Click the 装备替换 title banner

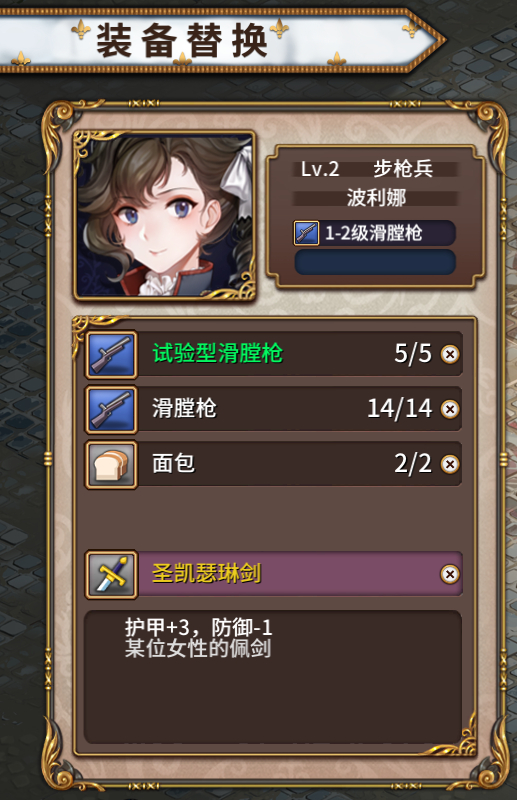coord(219,40)
